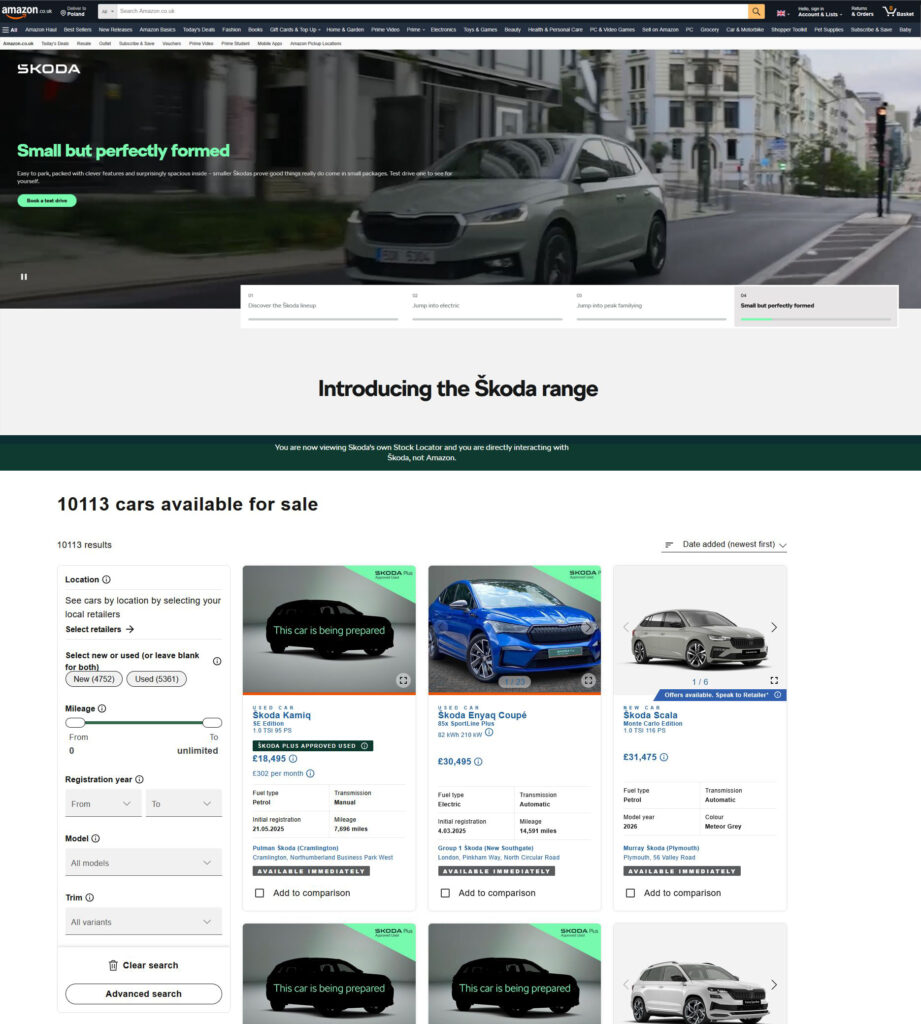Expand Skoda Kamiq image to fullscreen

(403, 680)
